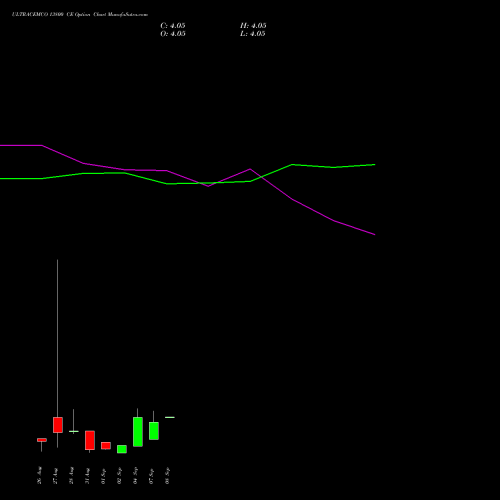
Task: Select the tall-wick red candle for 27 Aug
Action: 58,425
